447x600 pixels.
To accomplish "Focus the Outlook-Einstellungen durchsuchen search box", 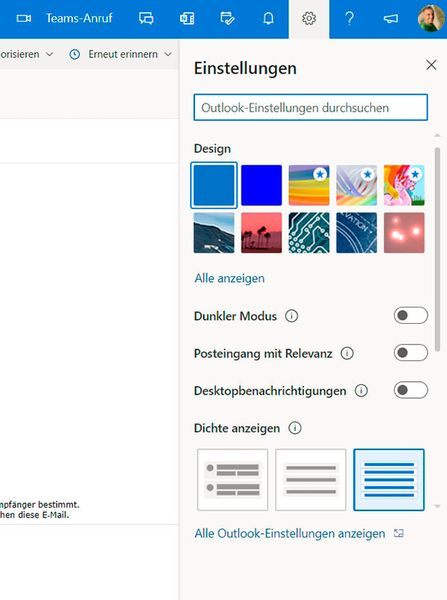I will (311, 108).
